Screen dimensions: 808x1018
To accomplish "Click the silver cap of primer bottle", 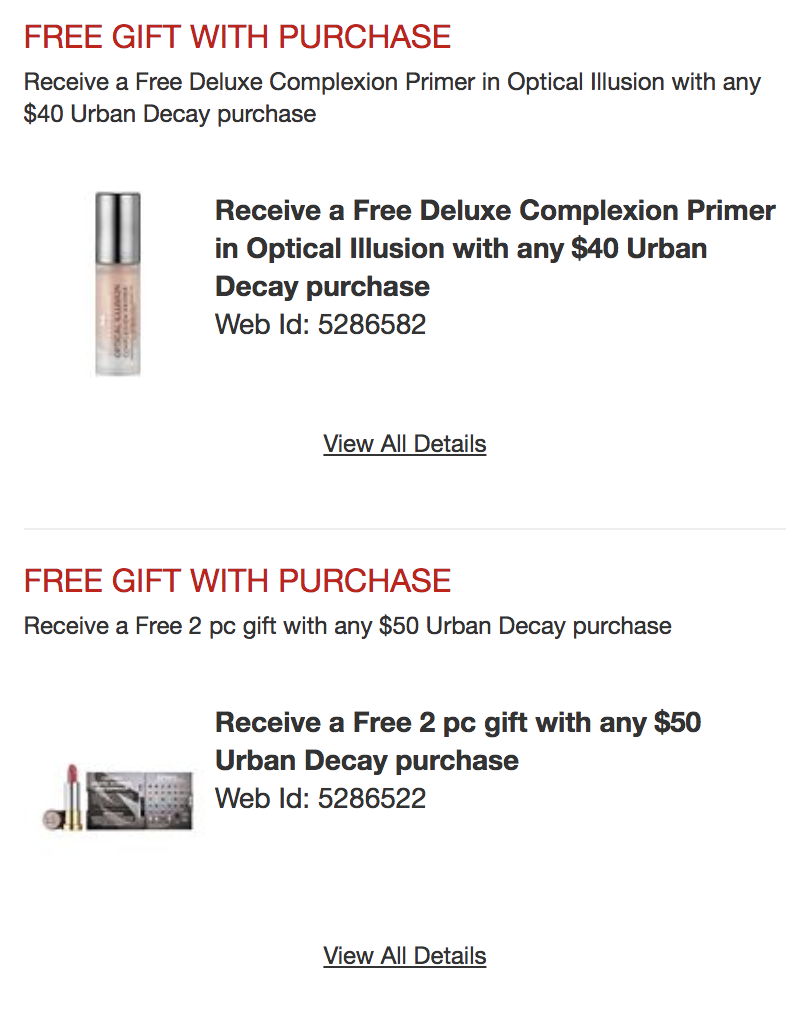I will pos(117,227).
